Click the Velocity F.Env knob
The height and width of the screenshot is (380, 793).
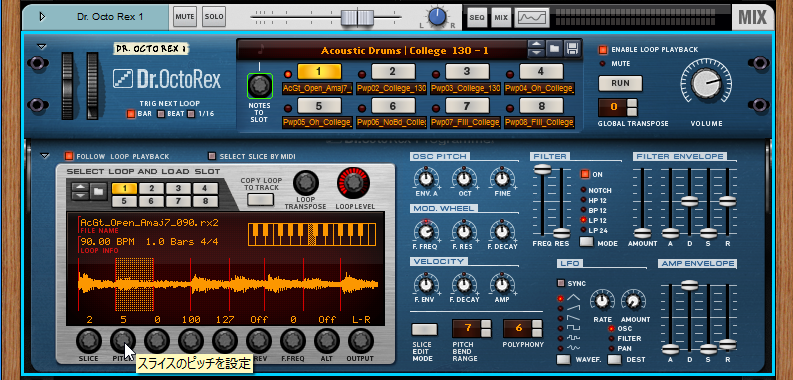[426, 284]
